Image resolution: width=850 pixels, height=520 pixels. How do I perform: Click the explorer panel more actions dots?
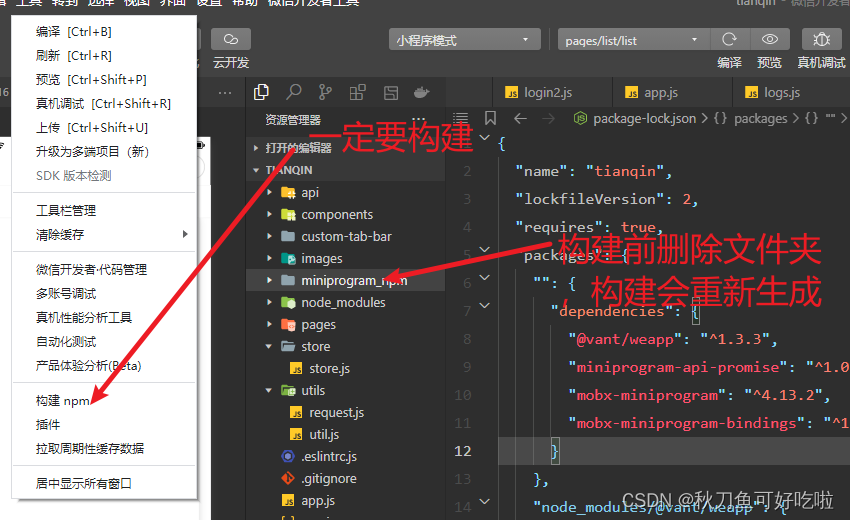418,119
